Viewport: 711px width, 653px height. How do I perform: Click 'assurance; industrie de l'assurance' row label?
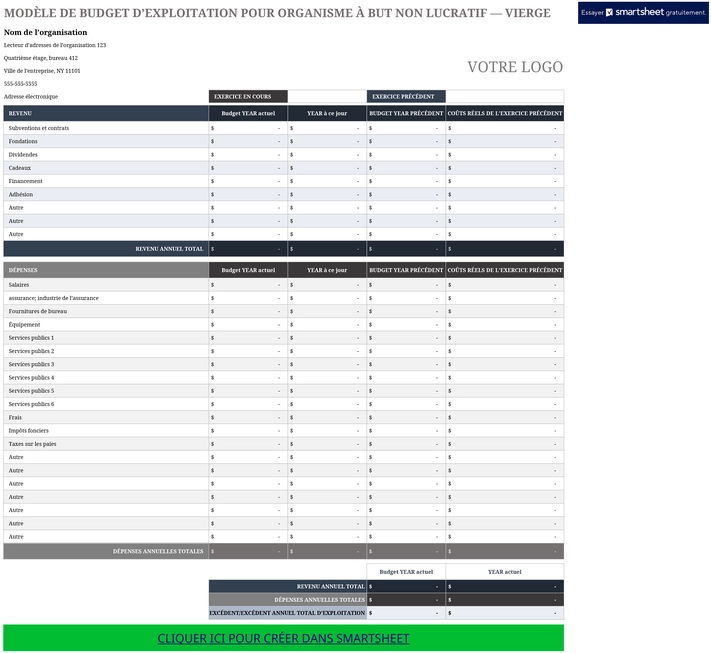pyautogui.click(x=54, y=298)
